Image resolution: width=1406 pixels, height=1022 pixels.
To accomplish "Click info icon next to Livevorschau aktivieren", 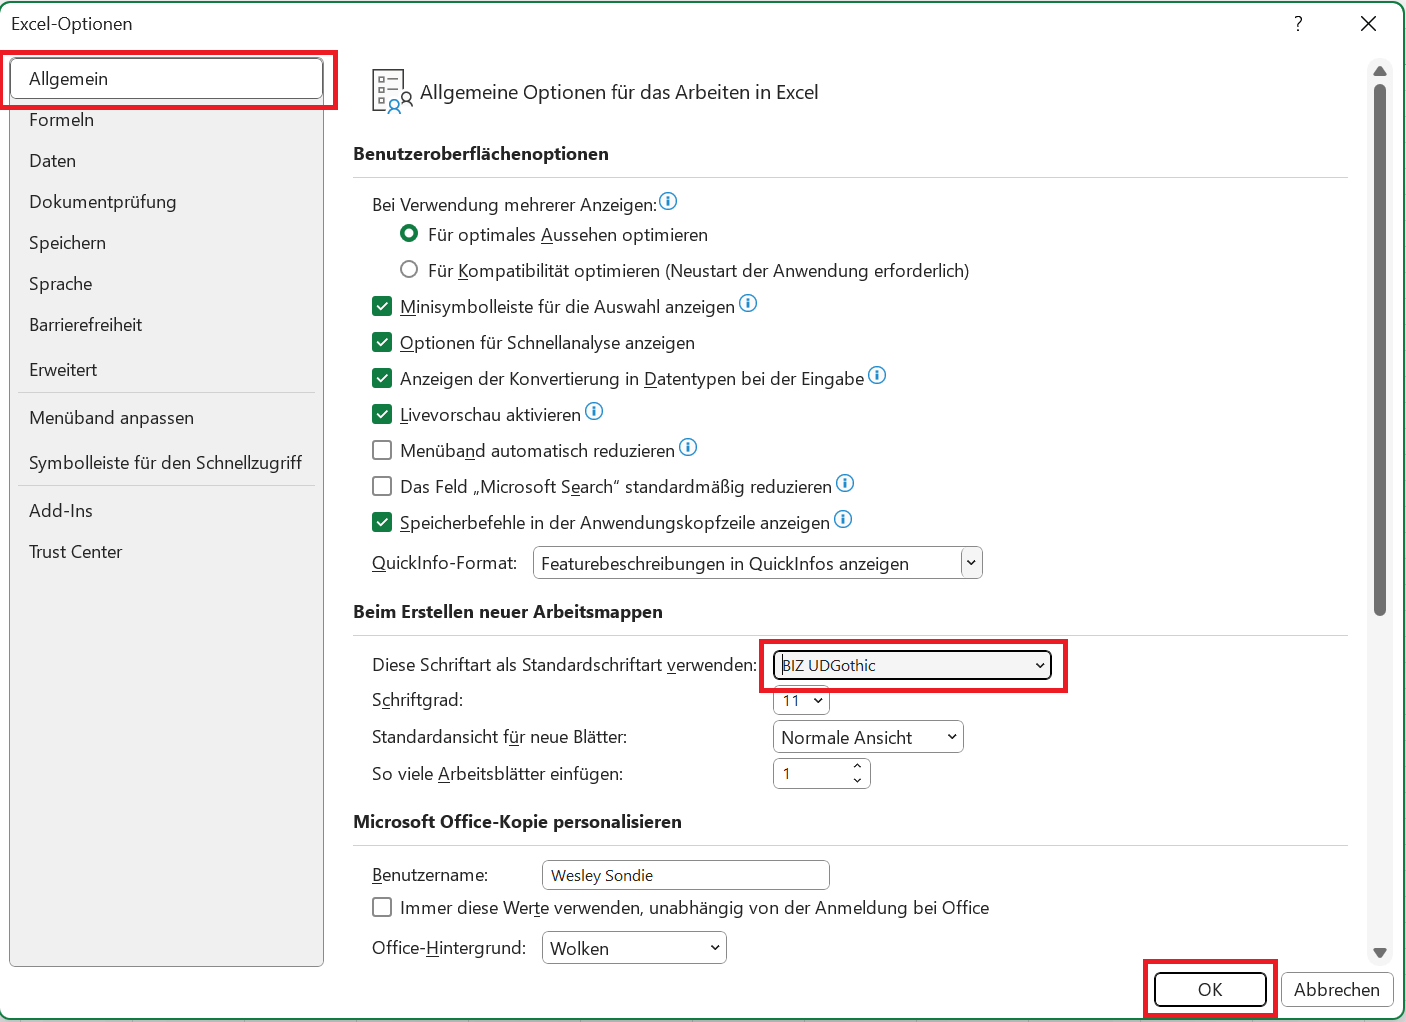I will tap(594, 411).
